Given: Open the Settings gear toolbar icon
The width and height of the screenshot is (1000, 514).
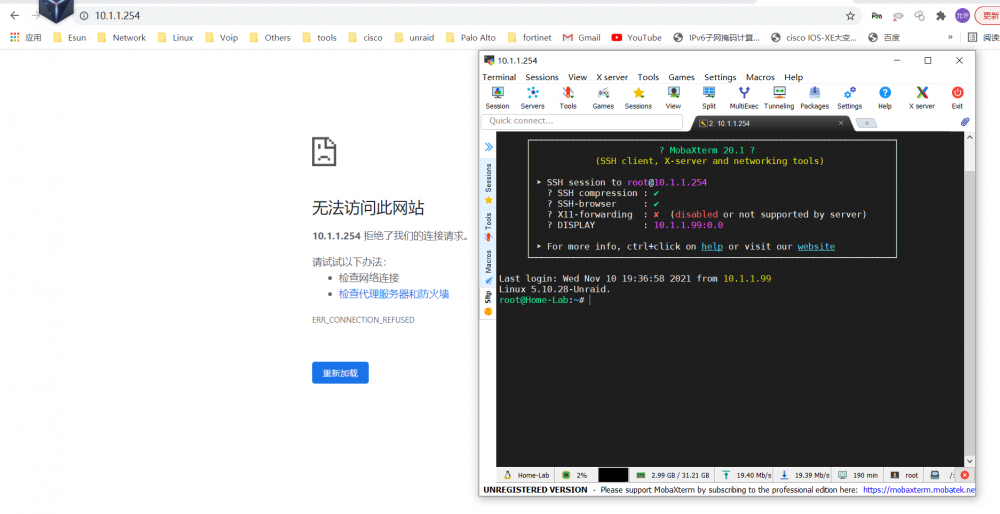Looking at the screenshot, I should pyautogui.click(x=849, y=98).
